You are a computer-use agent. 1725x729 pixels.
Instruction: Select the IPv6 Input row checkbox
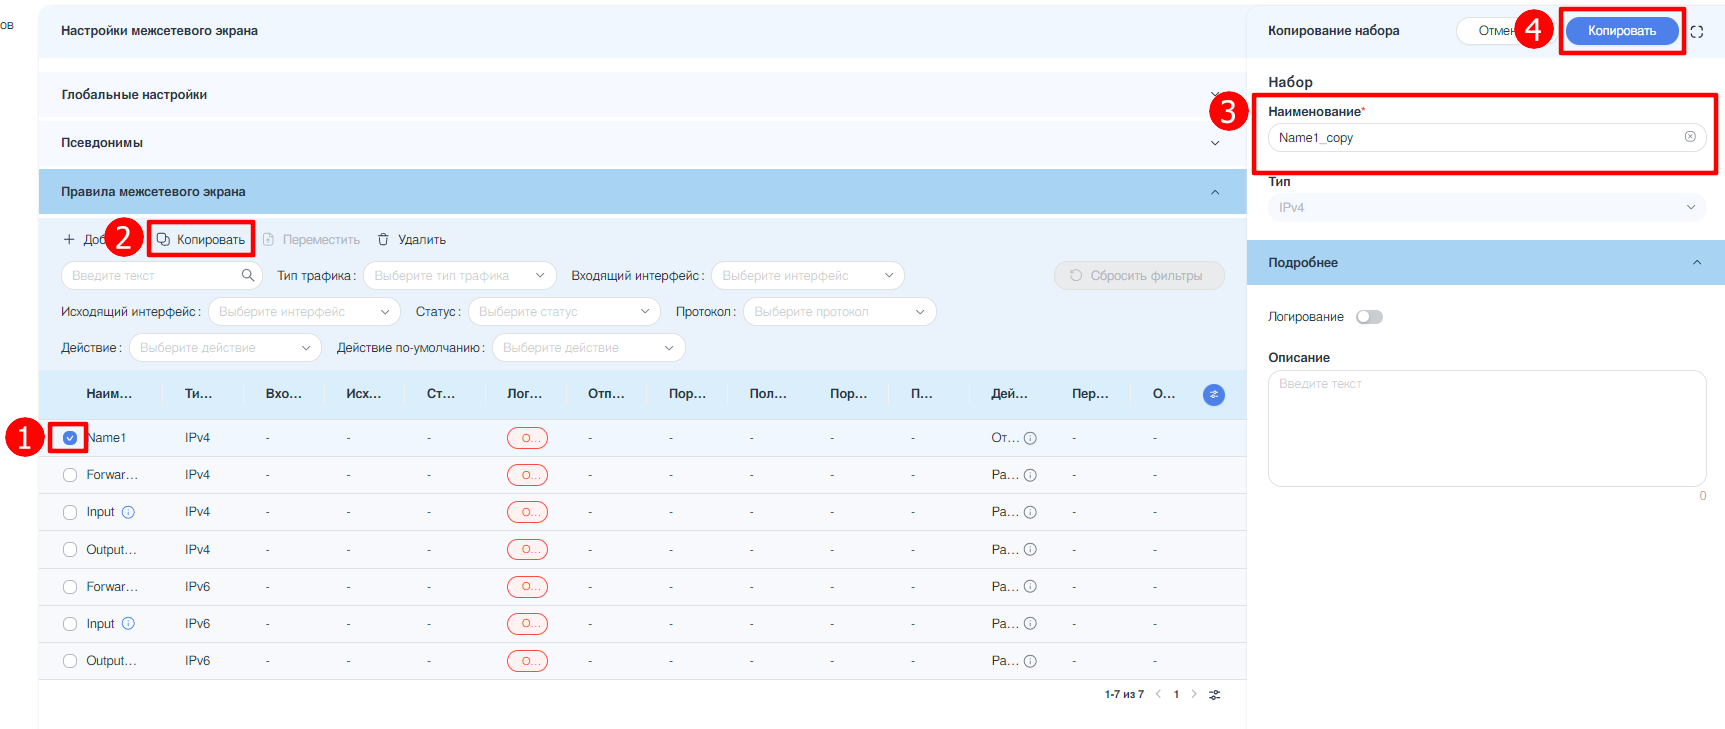(70, 624)
